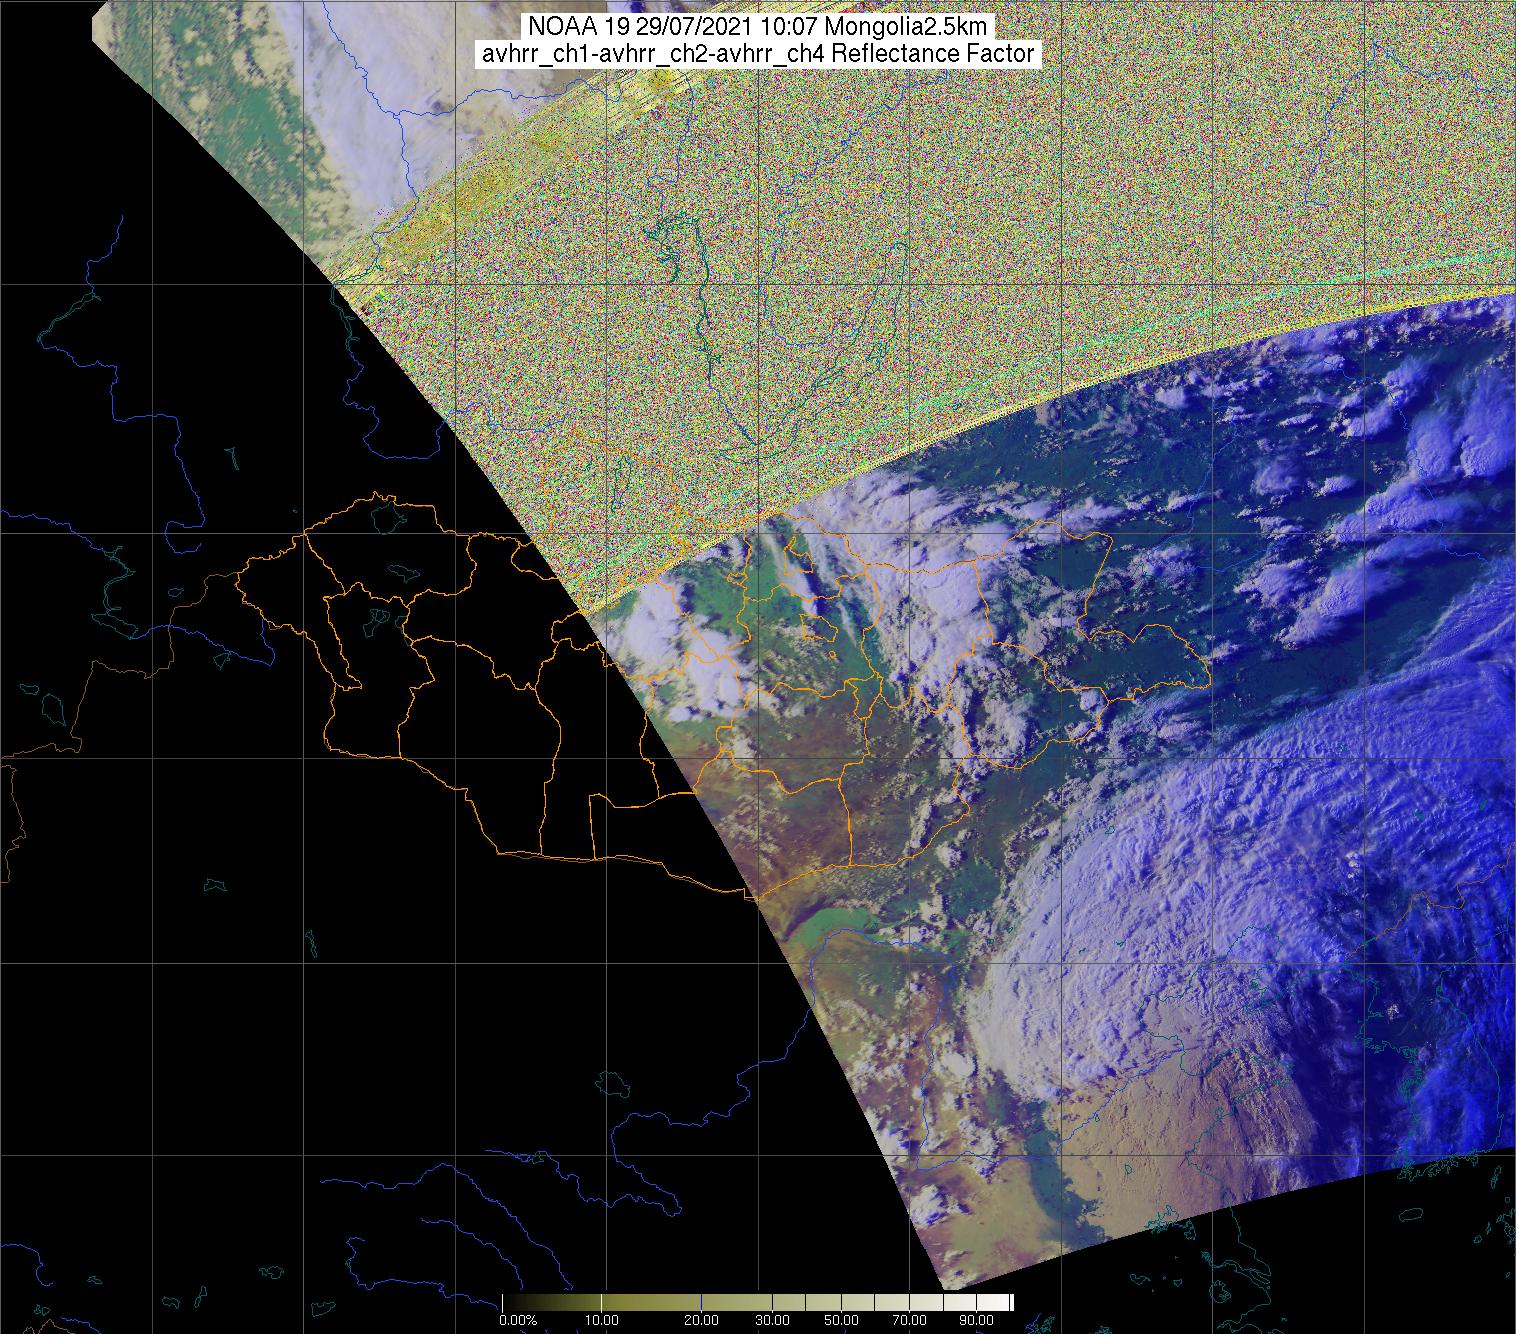Click the 20.00 label on the color scale
Image resolution: width=1516 pixels, height=1334 pixels.
(x=701, y=1322)
